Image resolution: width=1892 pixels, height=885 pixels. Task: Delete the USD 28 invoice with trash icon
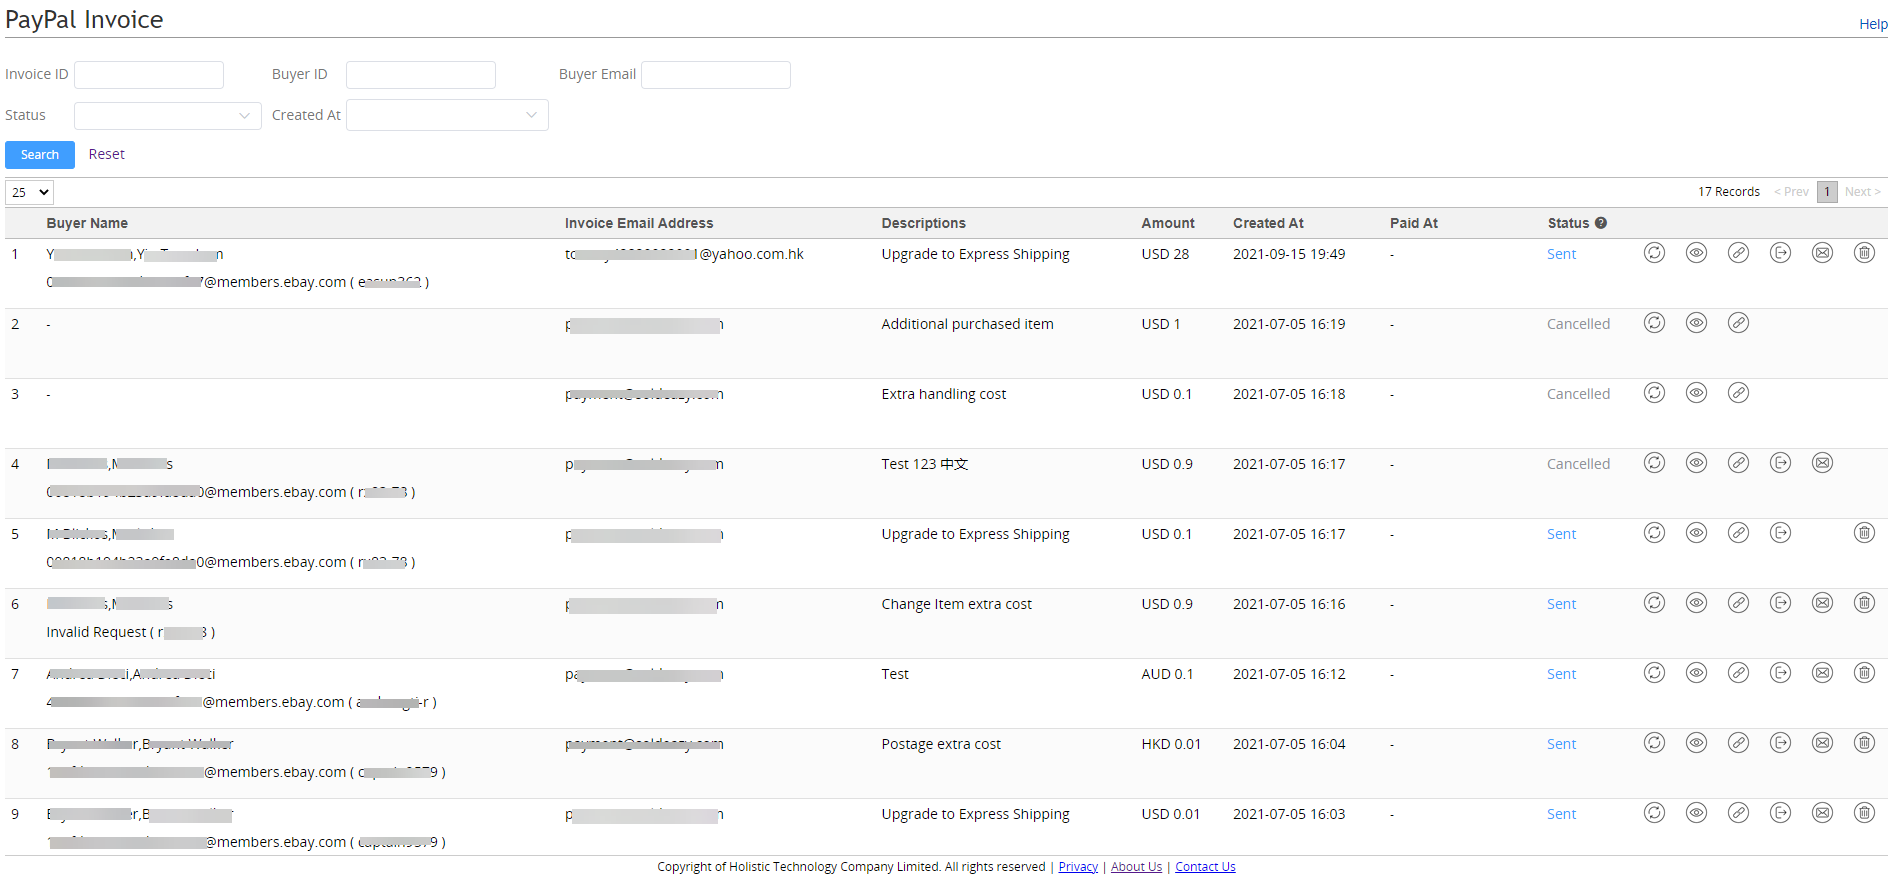1865,253
